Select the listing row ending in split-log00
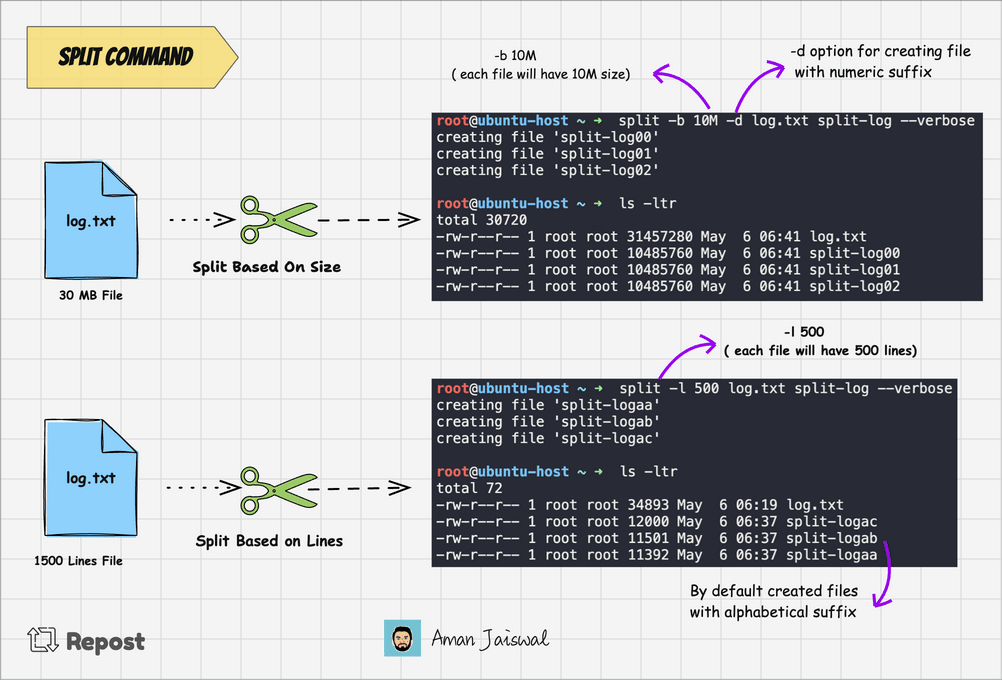1002x680 pixels. pos(668,253)
